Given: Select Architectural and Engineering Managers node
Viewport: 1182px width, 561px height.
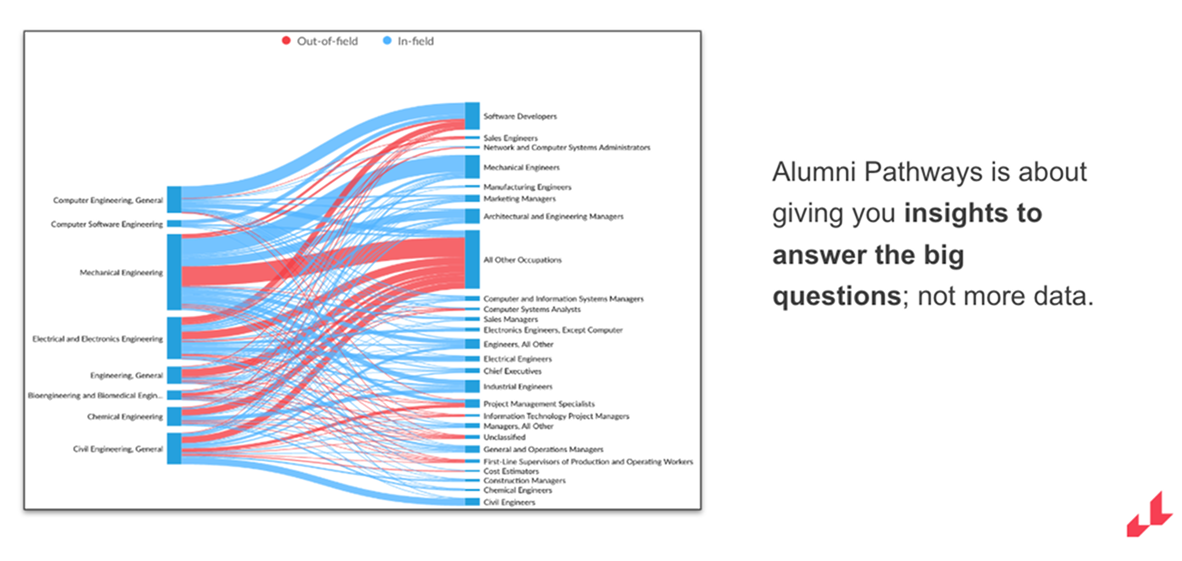Looking at the screenshot, I should click(x=472, y=216).
